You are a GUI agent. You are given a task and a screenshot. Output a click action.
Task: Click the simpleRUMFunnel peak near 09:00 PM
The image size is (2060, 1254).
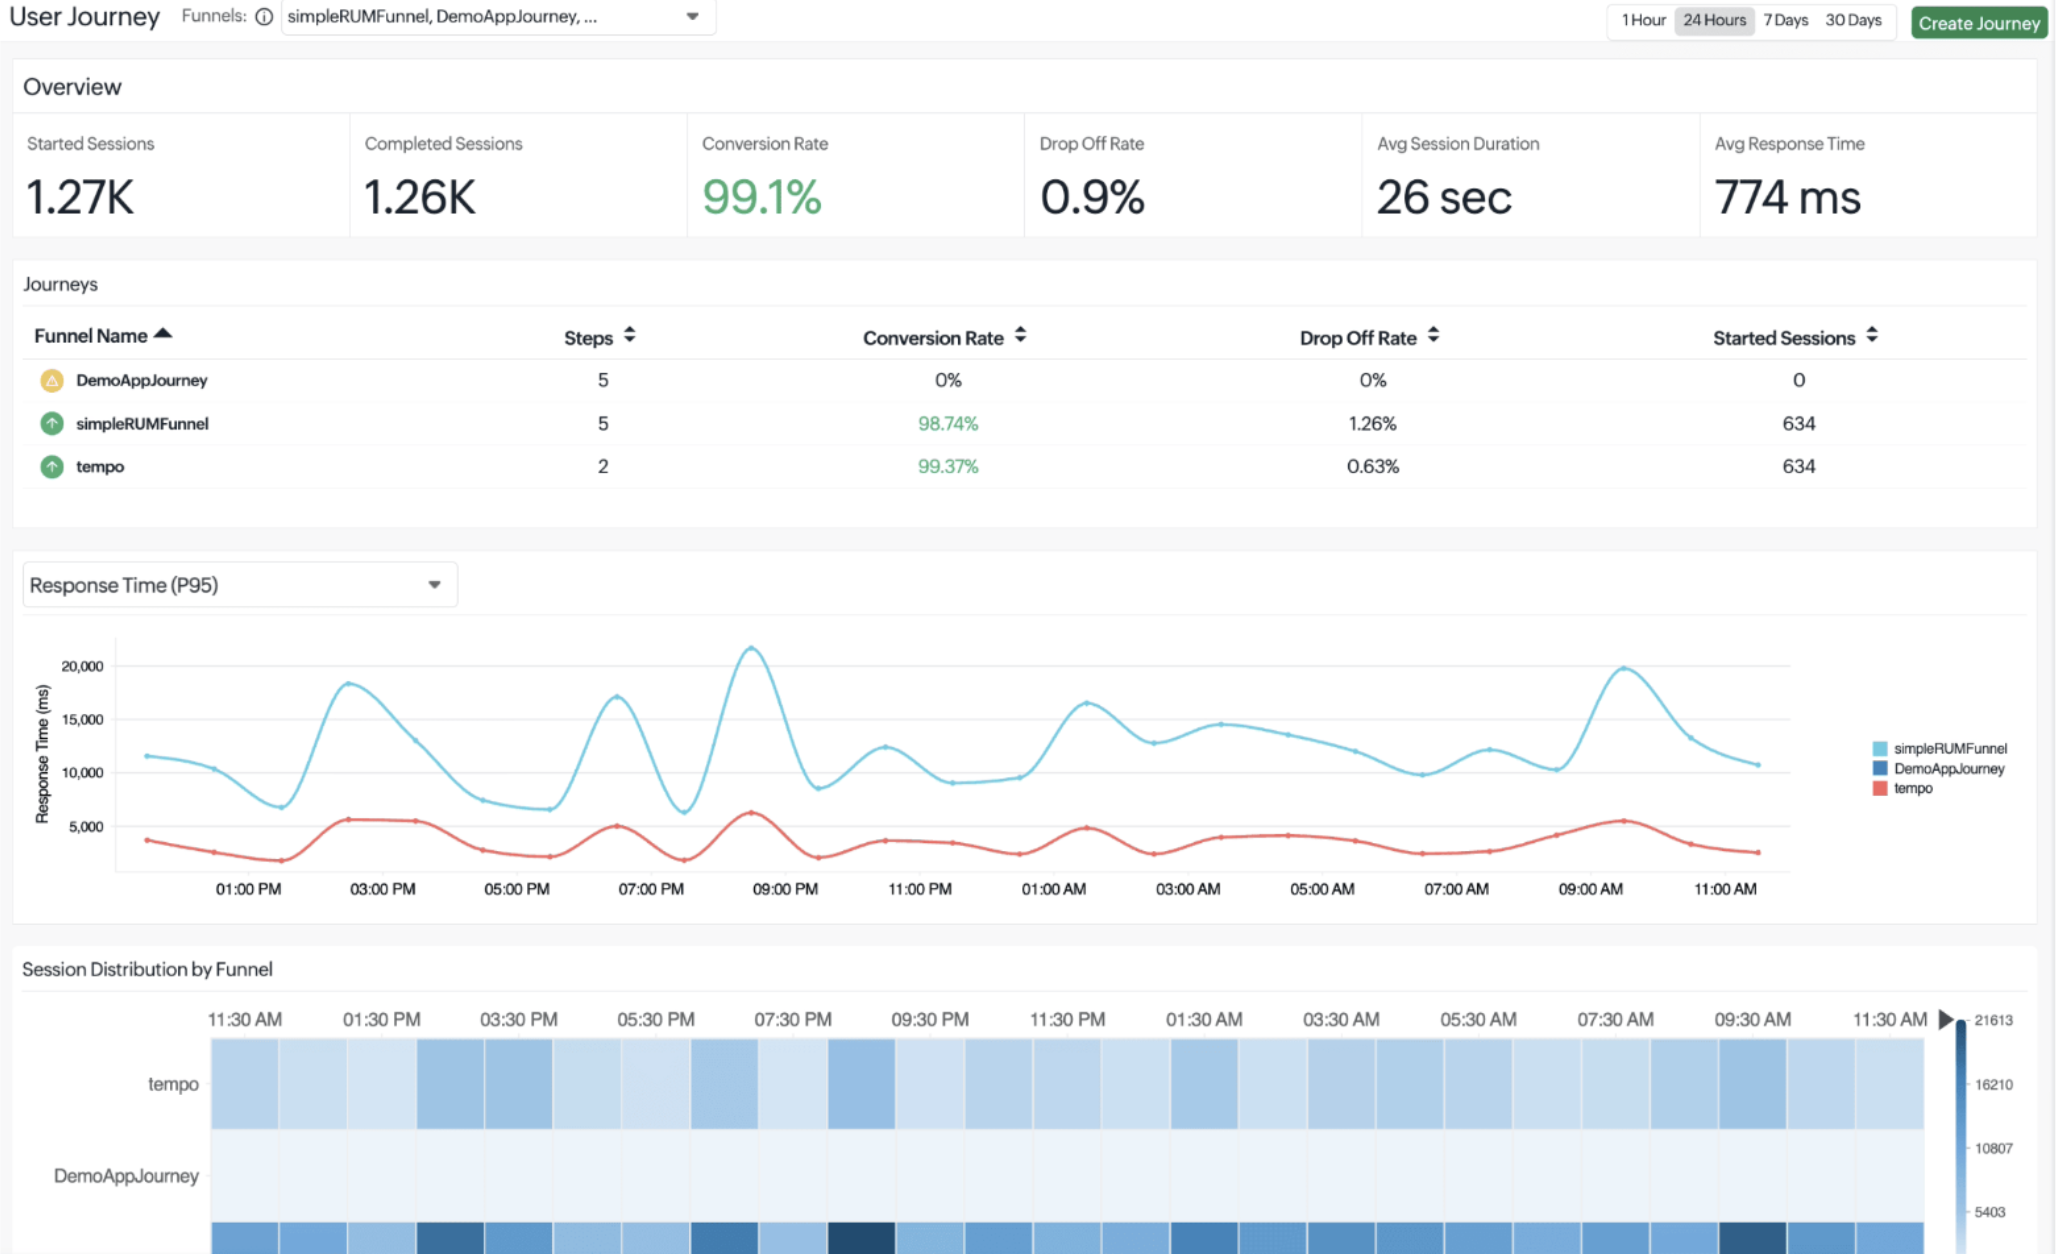coord(752,648)
